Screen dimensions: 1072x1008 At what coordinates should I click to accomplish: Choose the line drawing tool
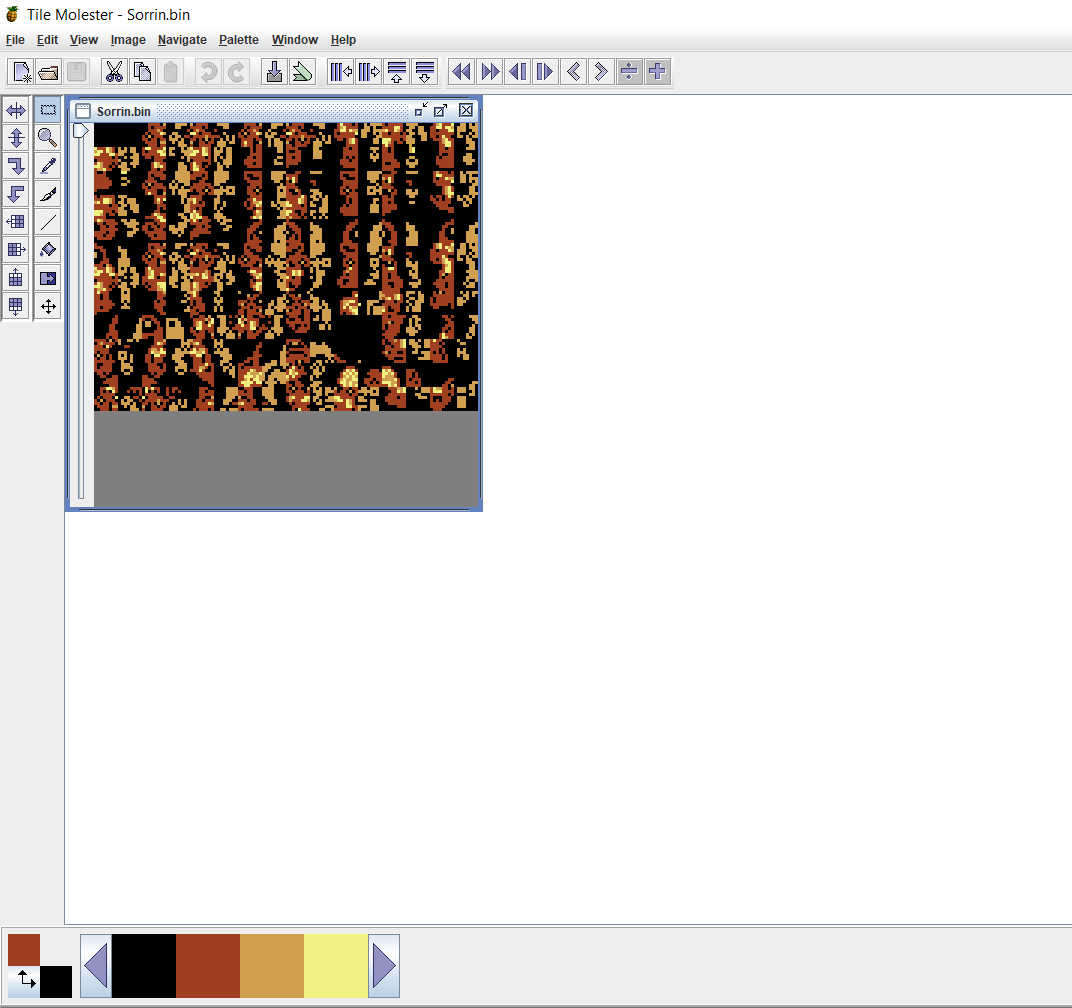(x=47, y=222)
